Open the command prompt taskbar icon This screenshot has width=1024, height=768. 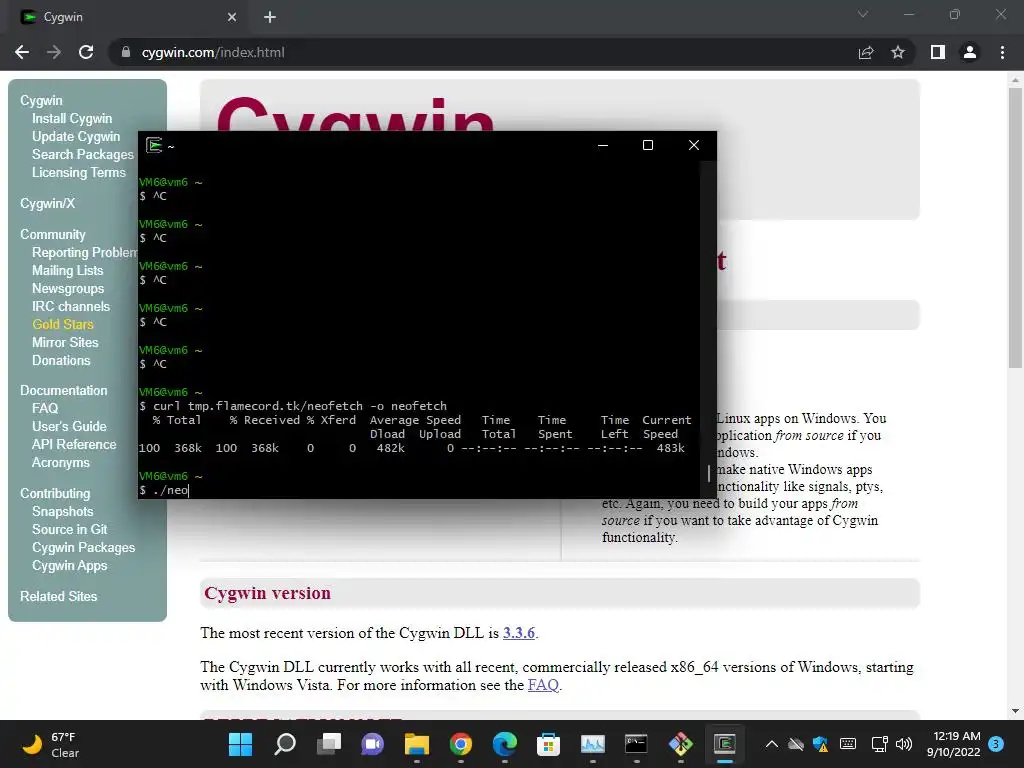tap(636, 744)
